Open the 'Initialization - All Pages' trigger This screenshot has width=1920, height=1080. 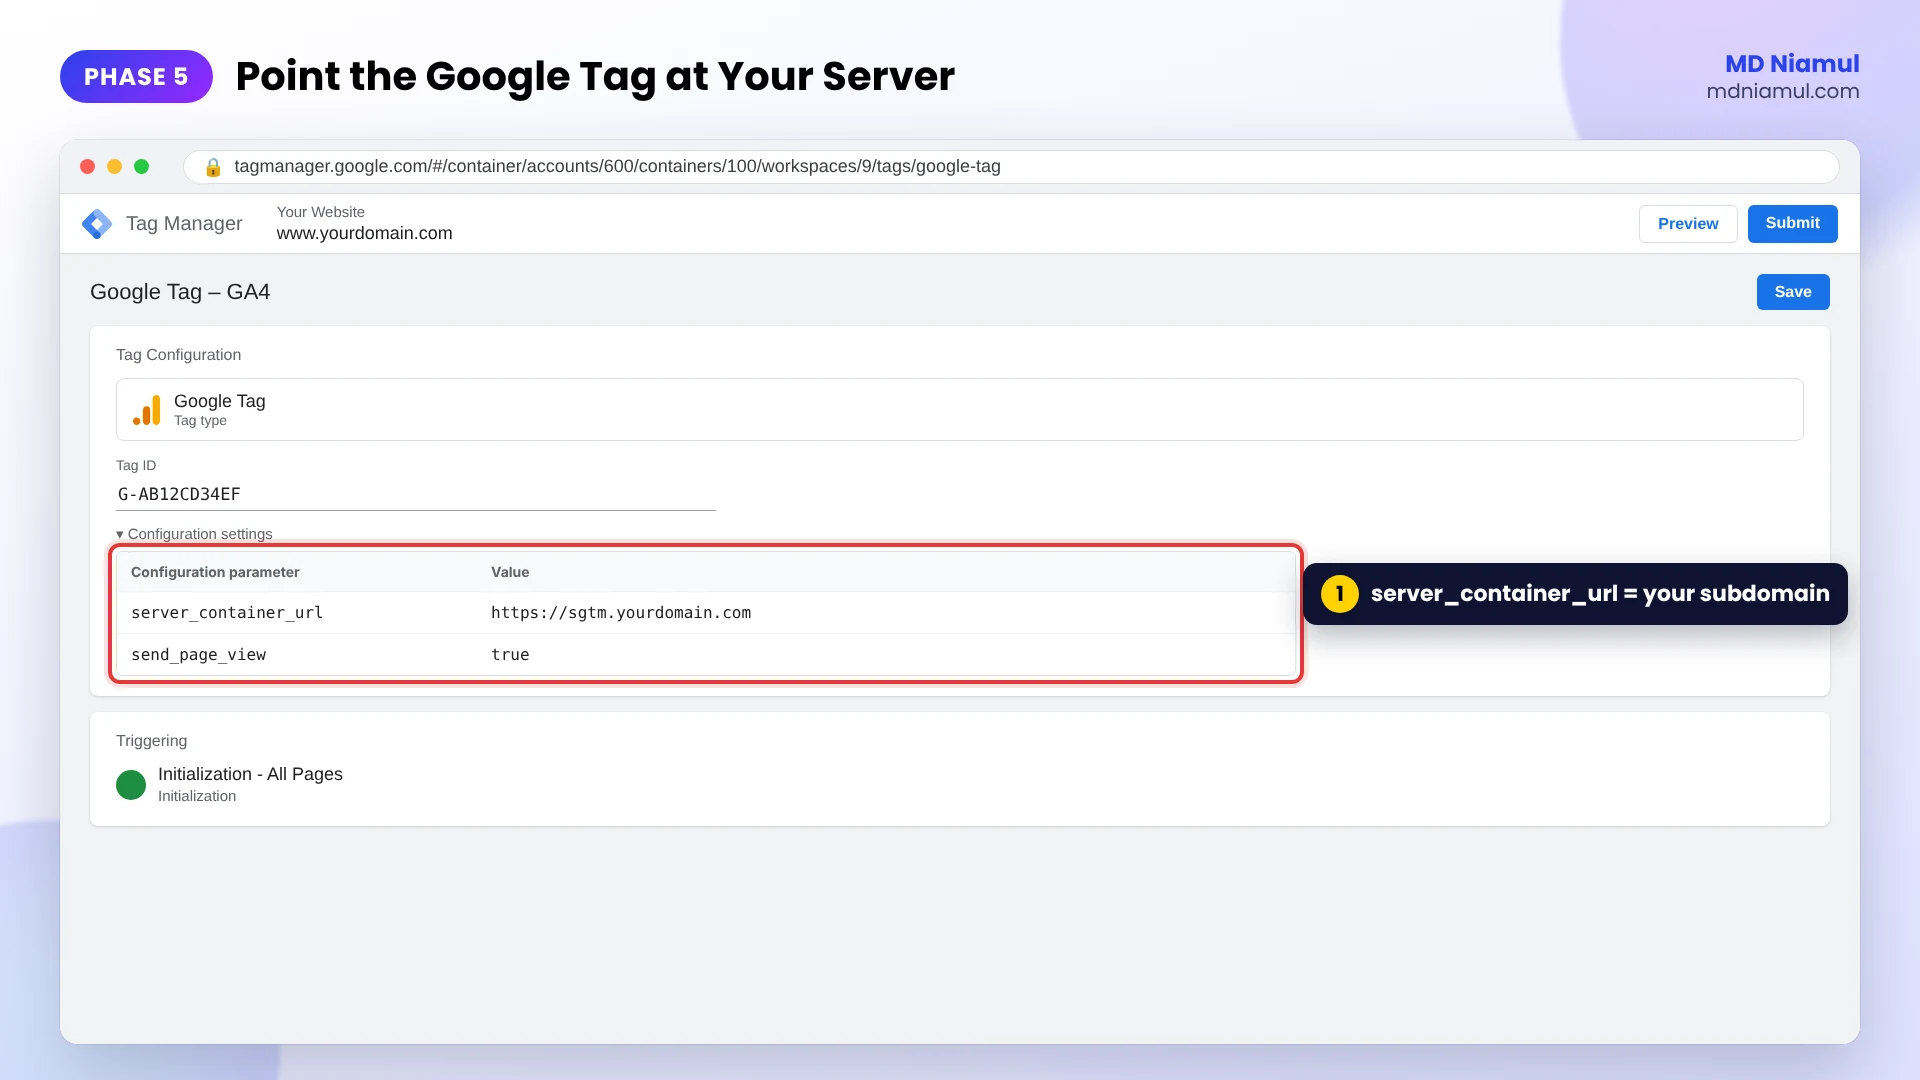coord(250,774)
